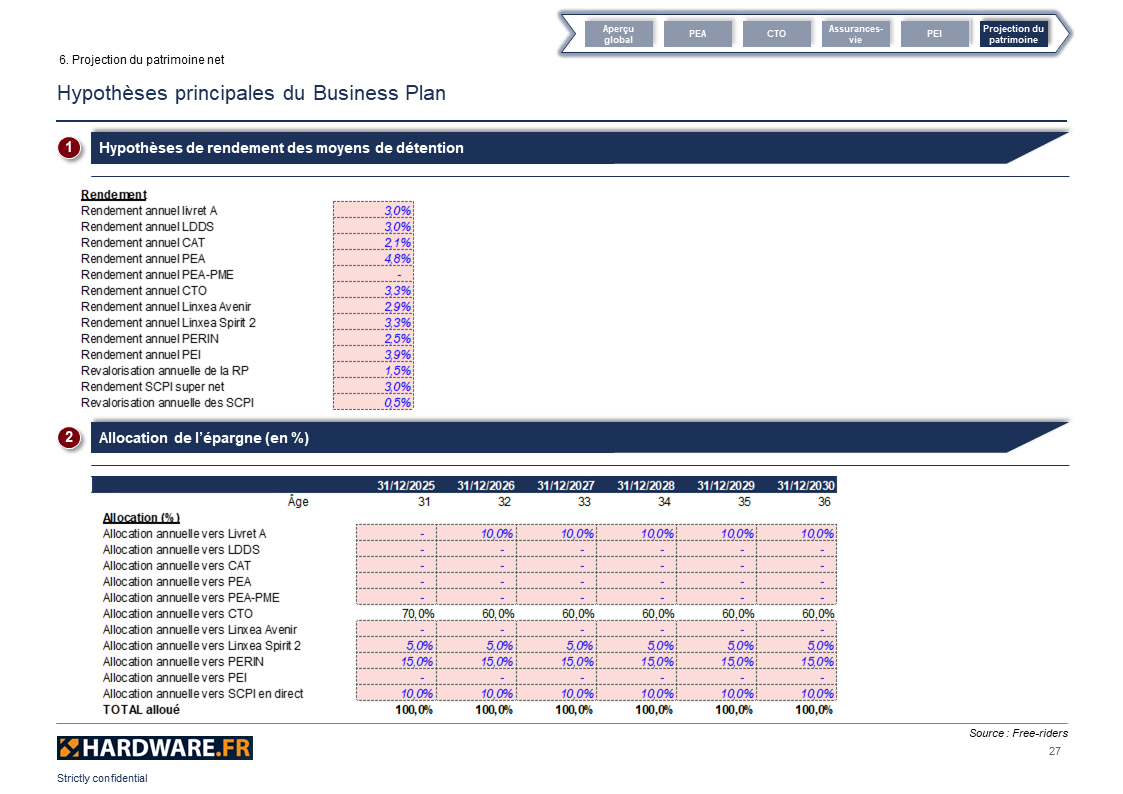The width and height of the screenshot is (1123, 794).
Task: Click PEA allocation cell for 31/12/2026
Action: tap(476, 581)
